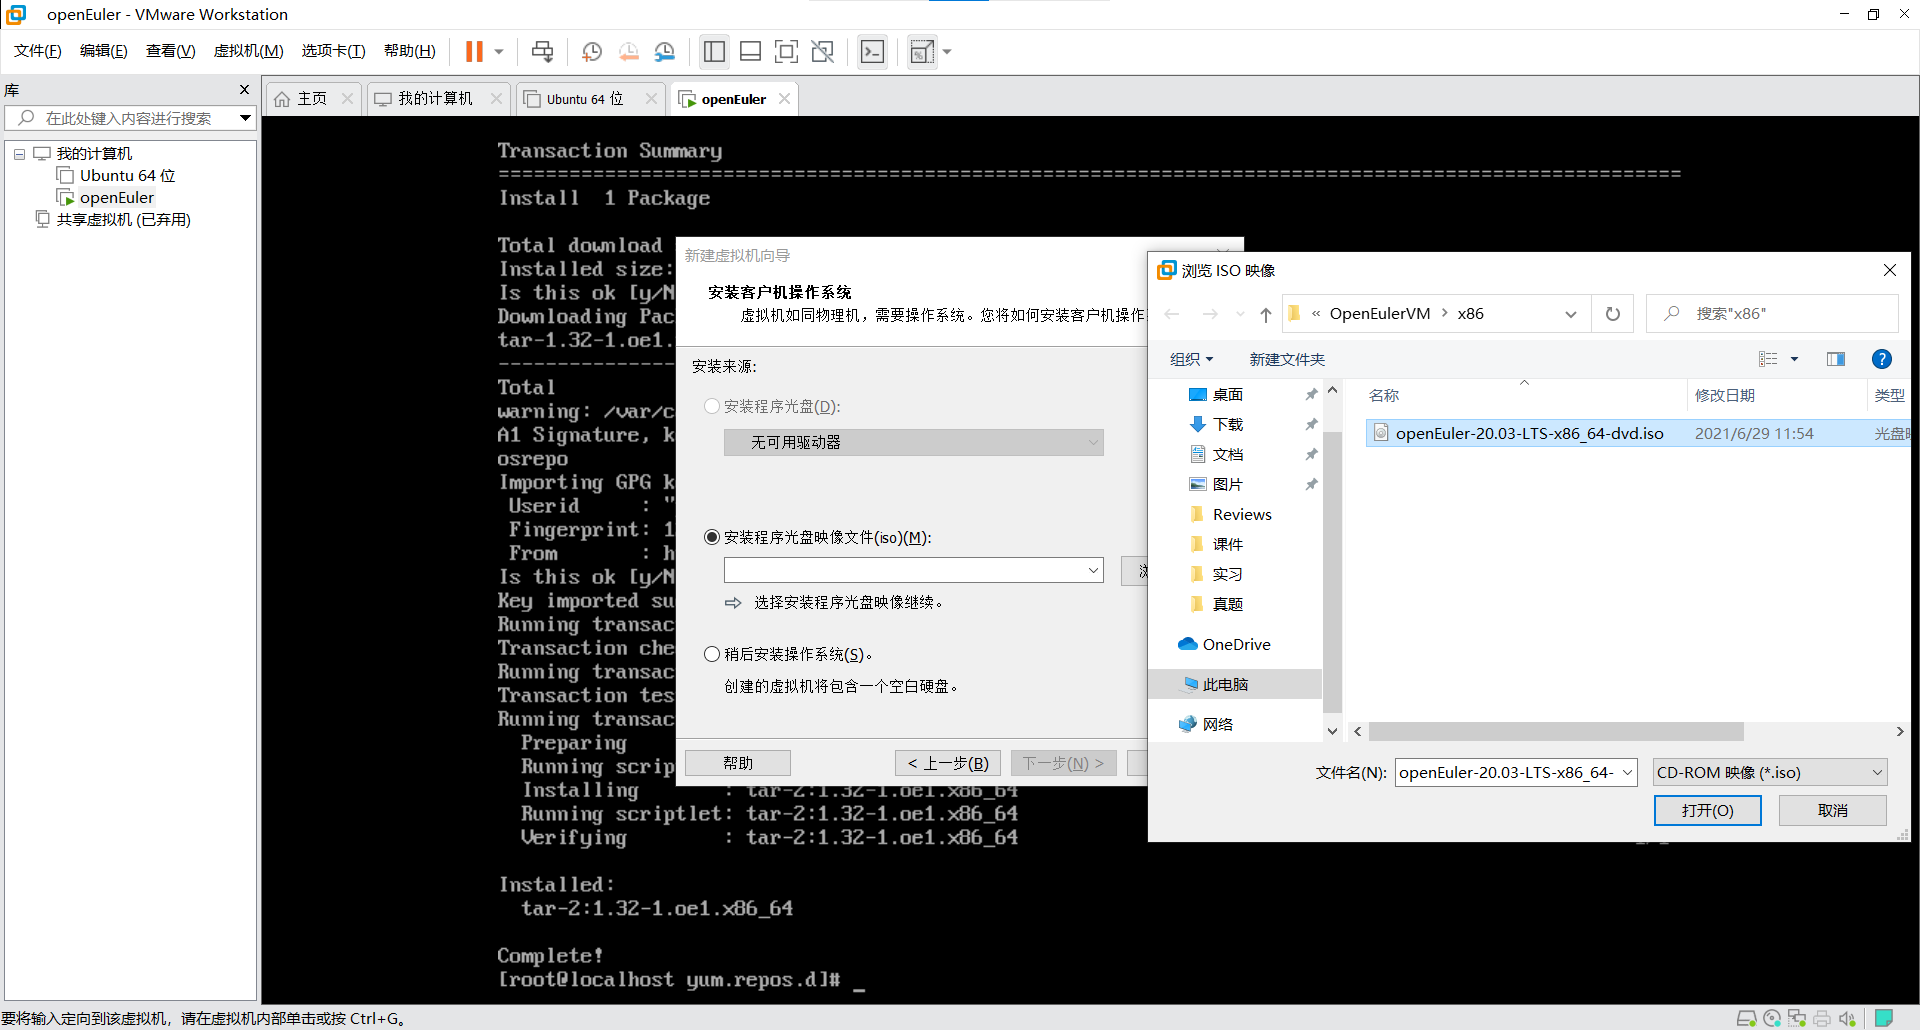This screenshot has width=1920, height=1030.
Task: Open the snapshot manager
Action: click(665, 51)
